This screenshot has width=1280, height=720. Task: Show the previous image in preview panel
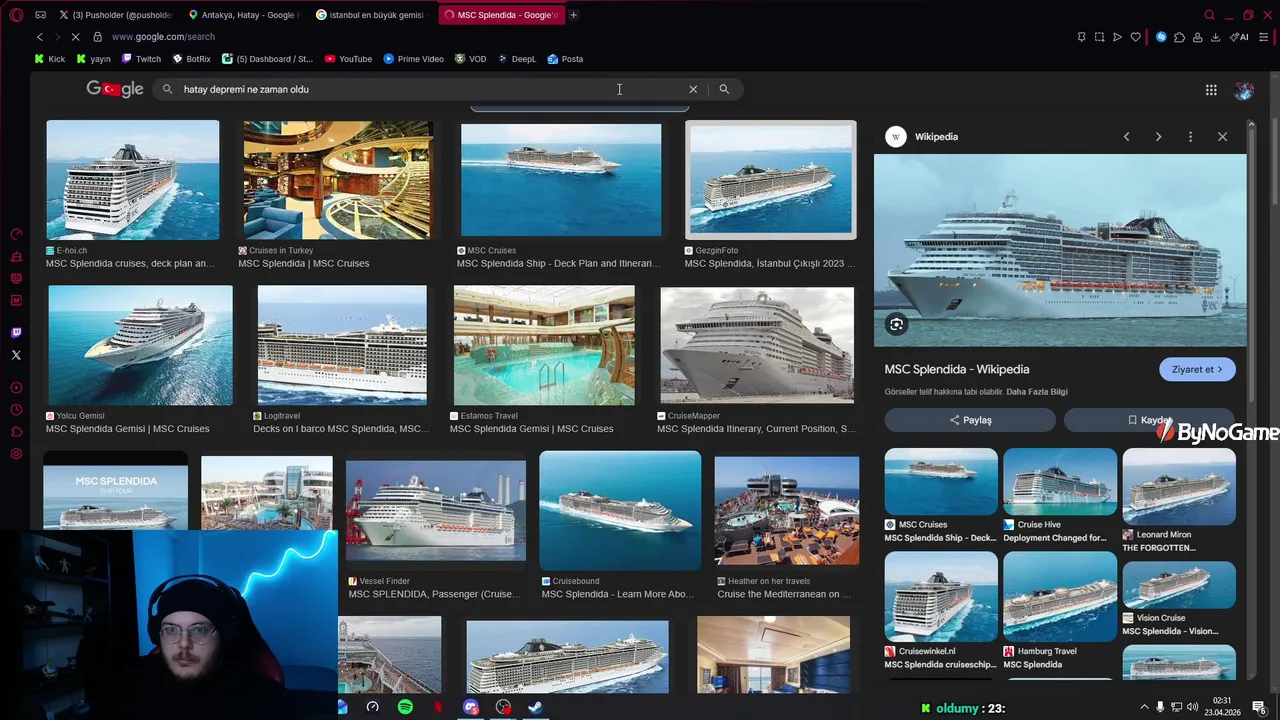[1126, 137]
